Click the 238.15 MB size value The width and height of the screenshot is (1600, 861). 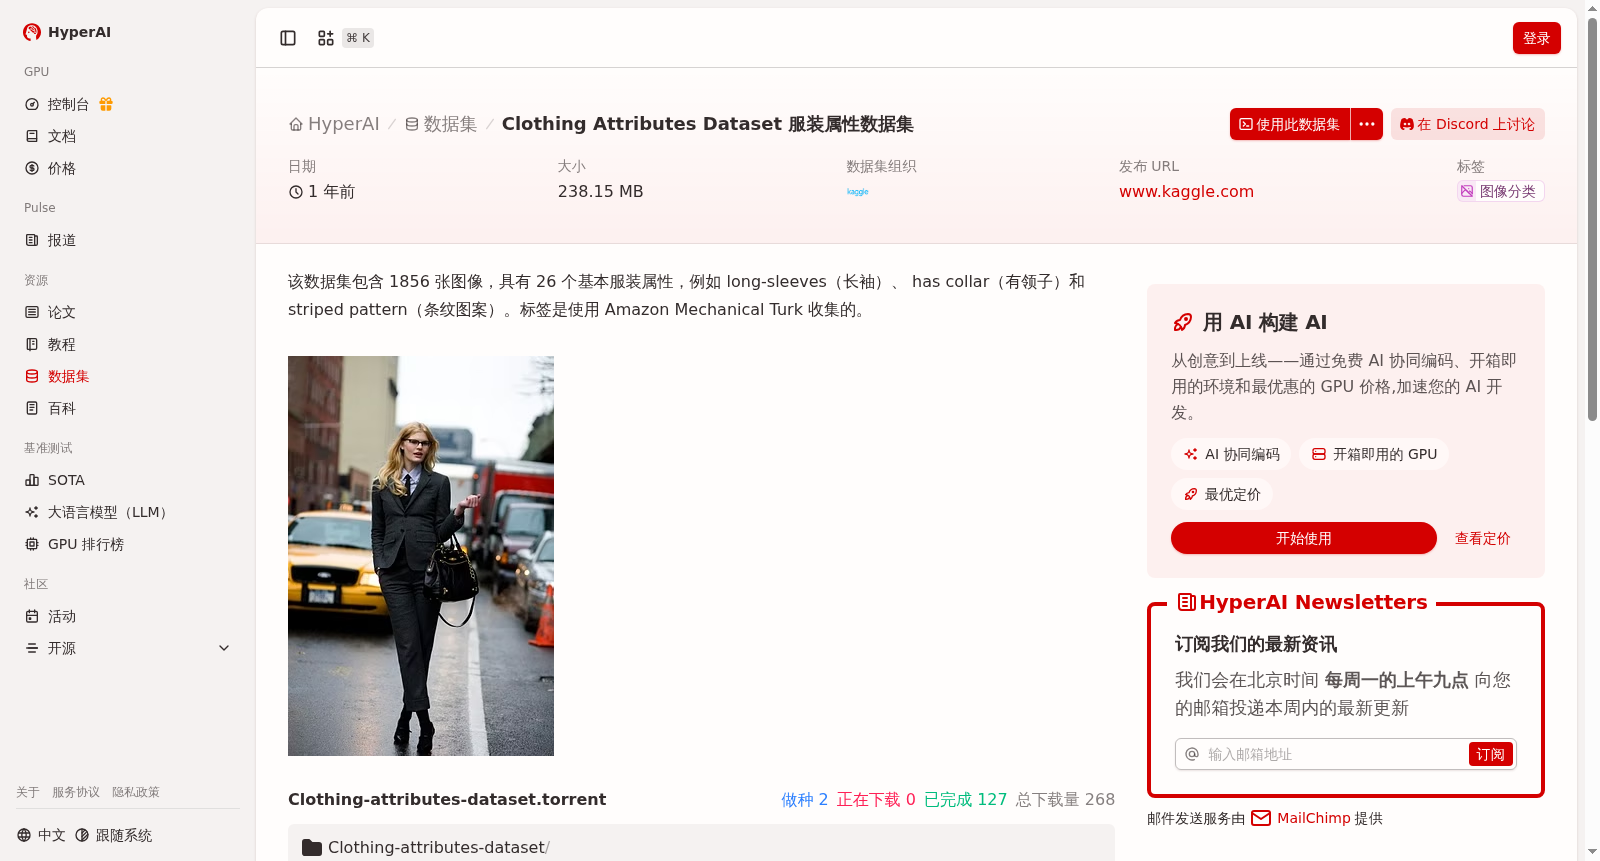tap(601, 192)
